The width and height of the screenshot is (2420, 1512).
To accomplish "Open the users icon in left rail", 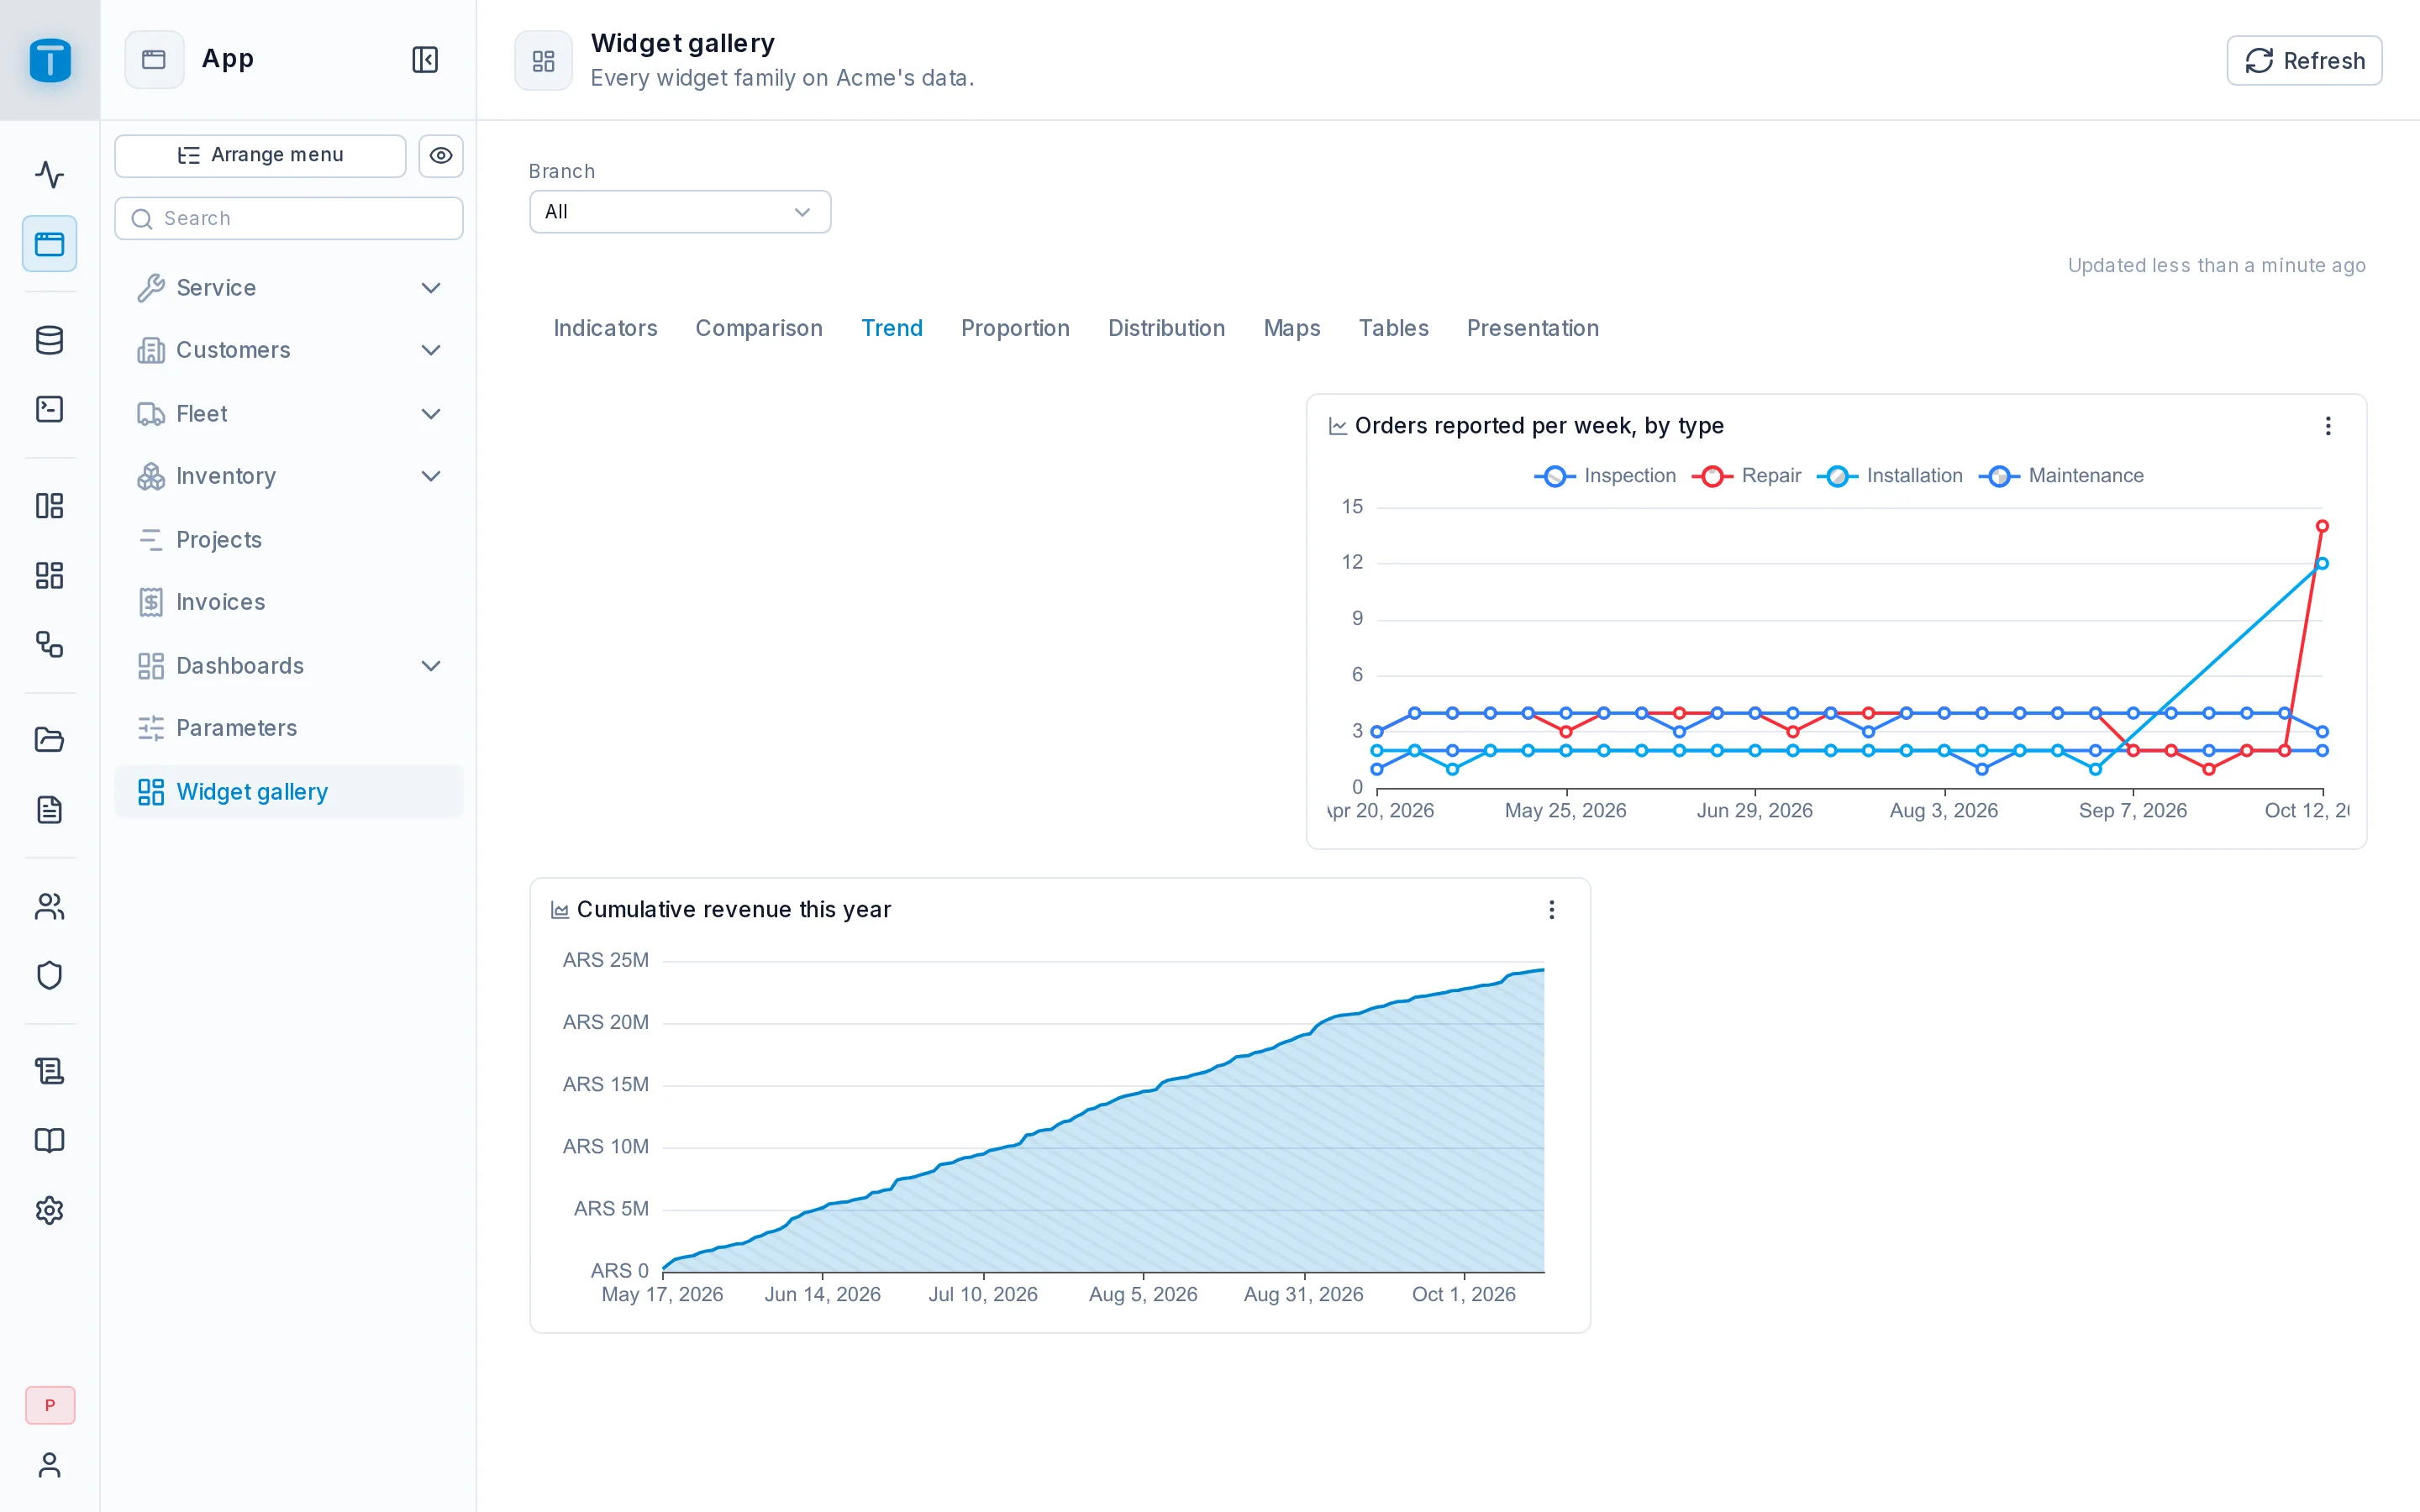I will 50,906.
